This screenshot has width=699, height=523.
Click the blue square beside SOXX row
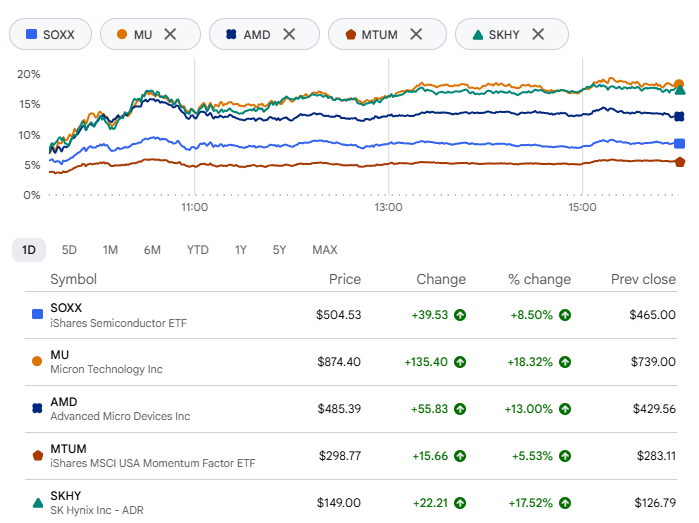point(37,314)
